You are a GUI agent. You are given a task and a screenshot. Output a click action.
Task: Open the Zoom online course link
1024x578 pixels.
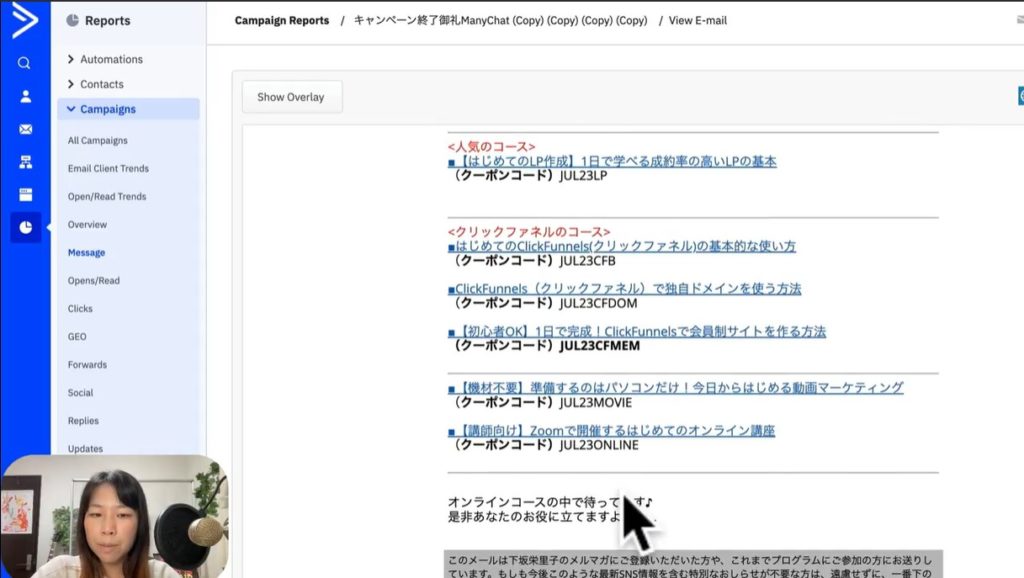point(614,431)
